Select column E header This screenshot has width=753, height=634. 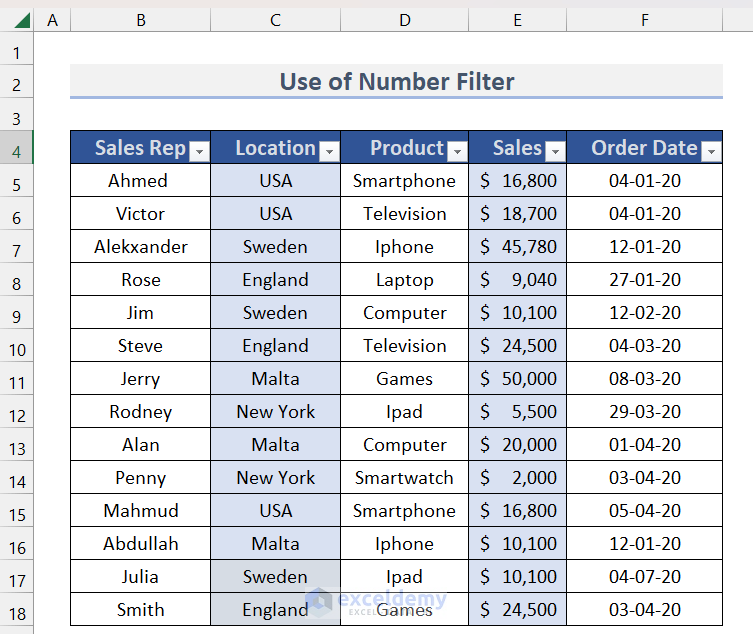click(x=517, y=20)
